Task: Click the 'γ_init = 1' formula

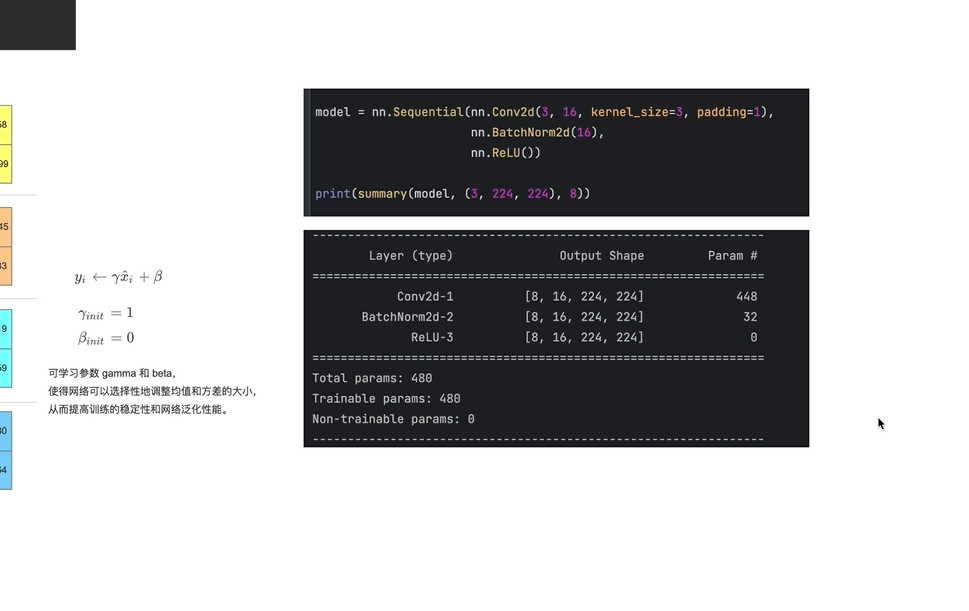Action: point(106,313)
